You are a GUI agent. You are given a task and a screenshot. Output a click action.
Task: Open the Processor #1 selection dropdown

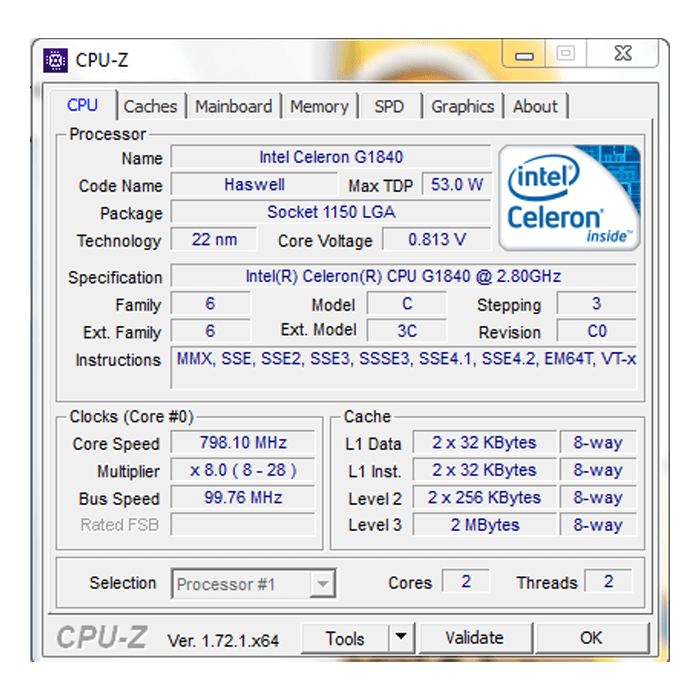pos(254,583)
